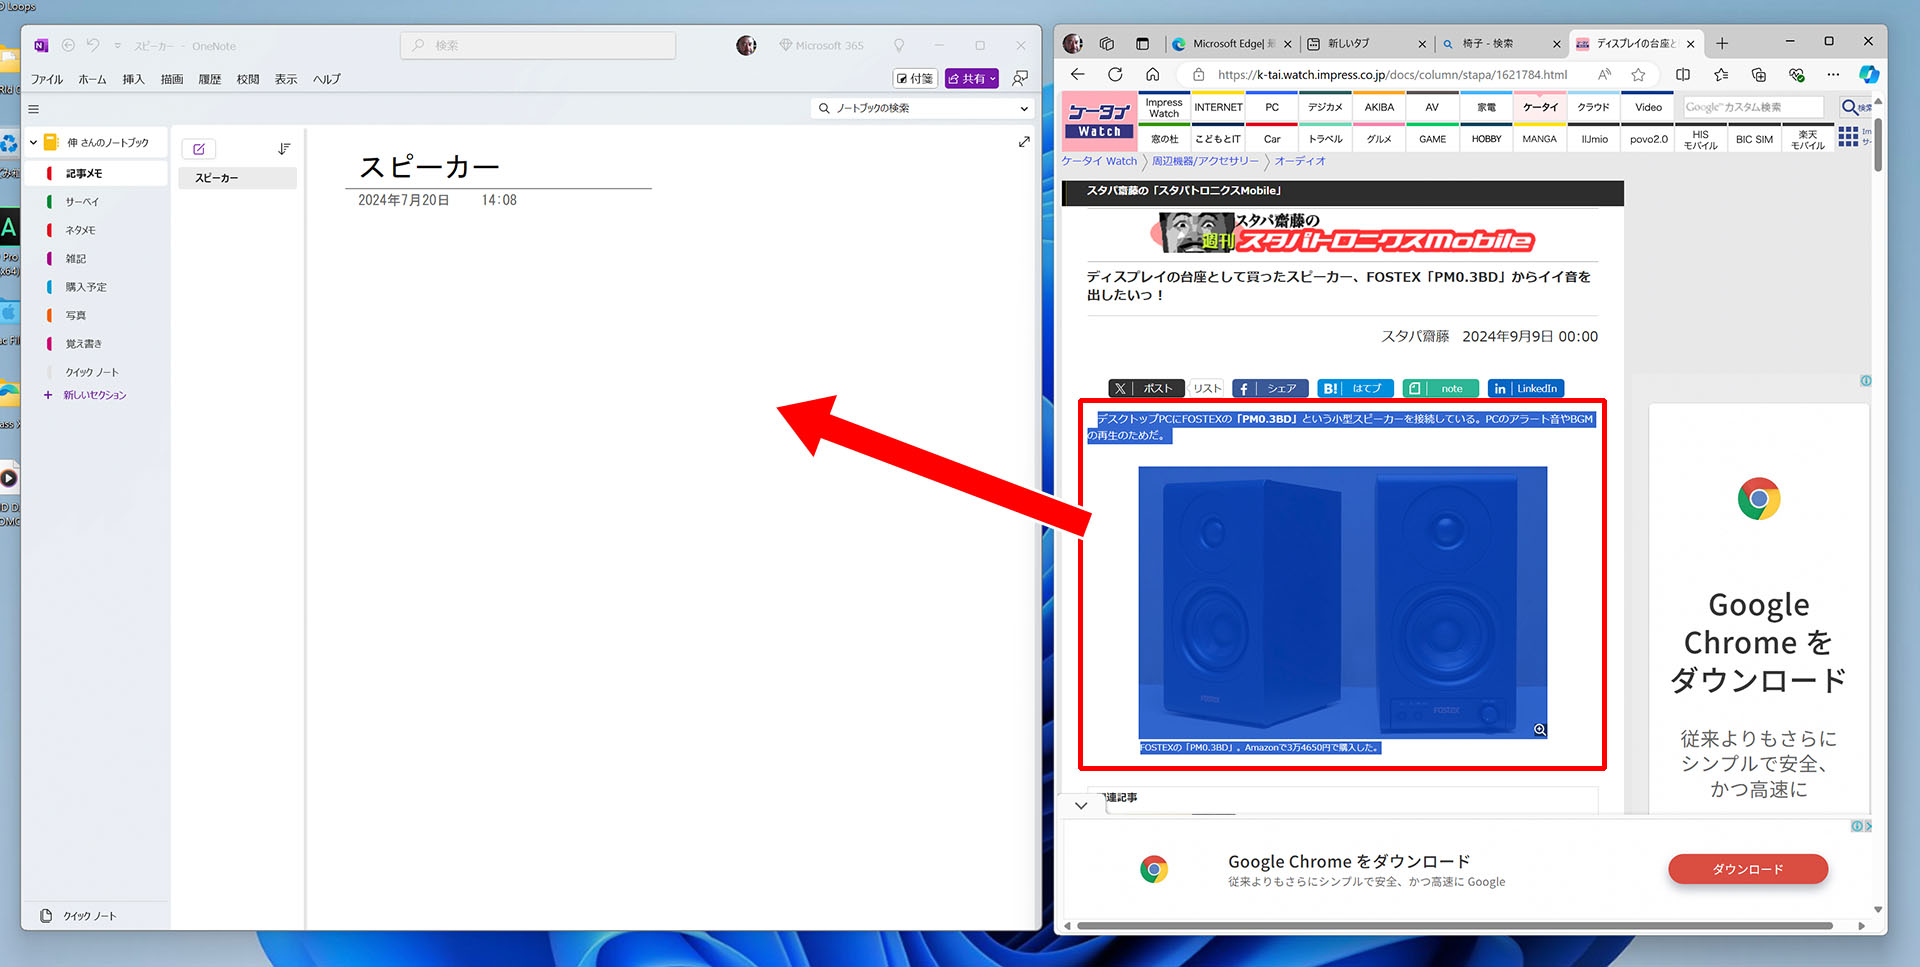Collapse 伸さんのノートブック with its chevron
The height and width of the screenshot is (967, 1920).
click(35, 141)
